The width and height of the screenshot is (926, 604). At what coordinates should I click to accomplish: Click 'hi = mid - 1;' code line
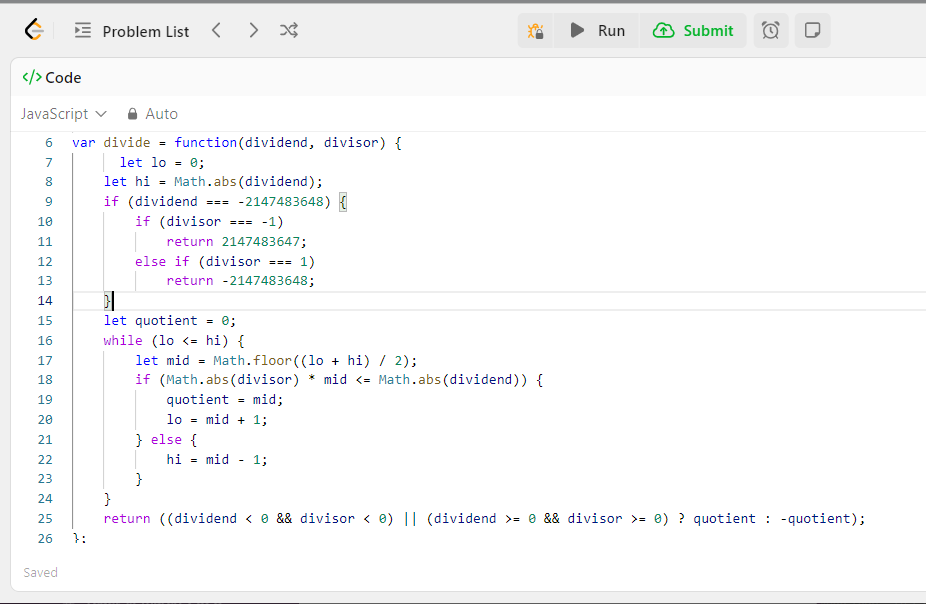(217, 459)
